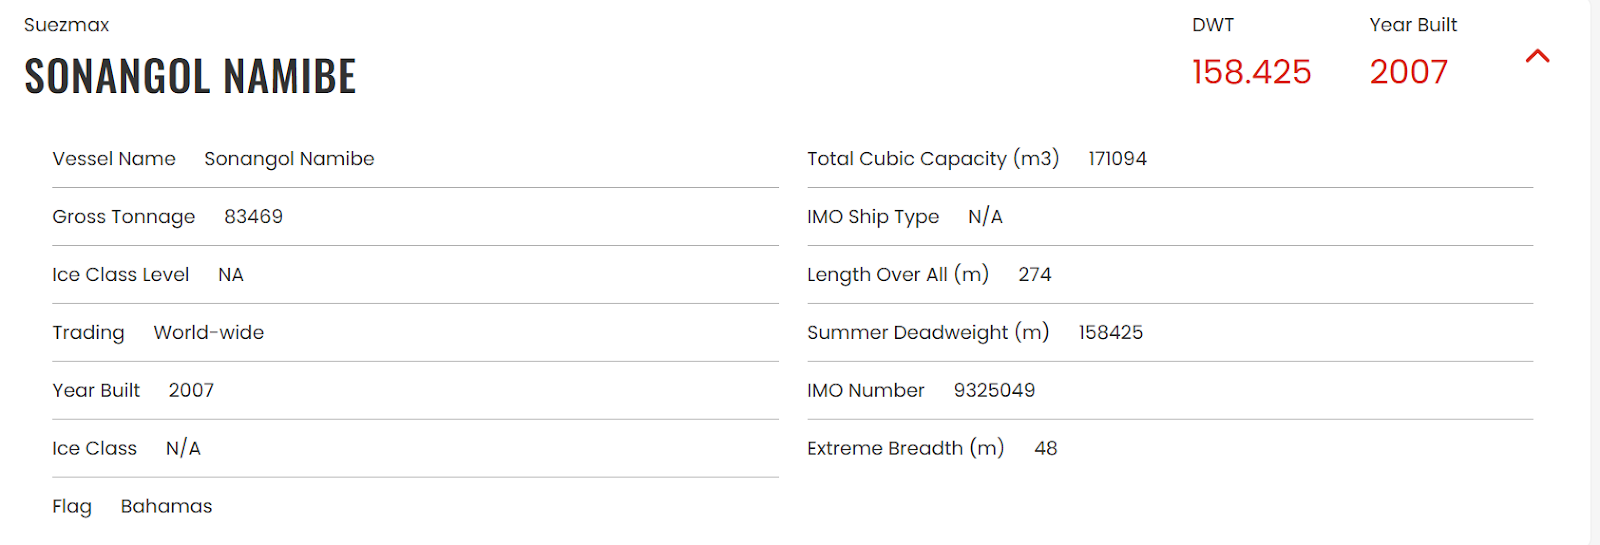Viewport: 1600px width, 545px height.
Task: Click the Suezmax category label above the title
Action: (66, 25)
